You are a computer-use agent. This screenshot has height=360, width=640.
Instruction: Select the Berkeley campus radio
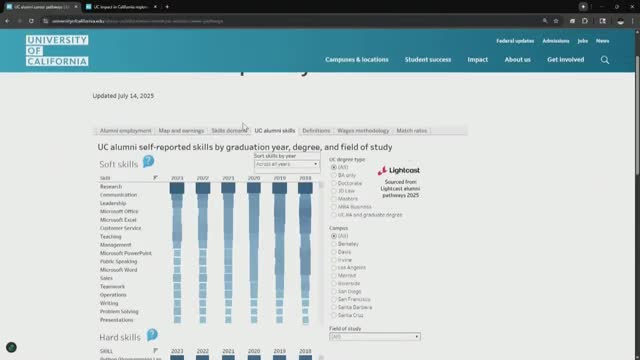pyautogui.click(x=334, y=244)
